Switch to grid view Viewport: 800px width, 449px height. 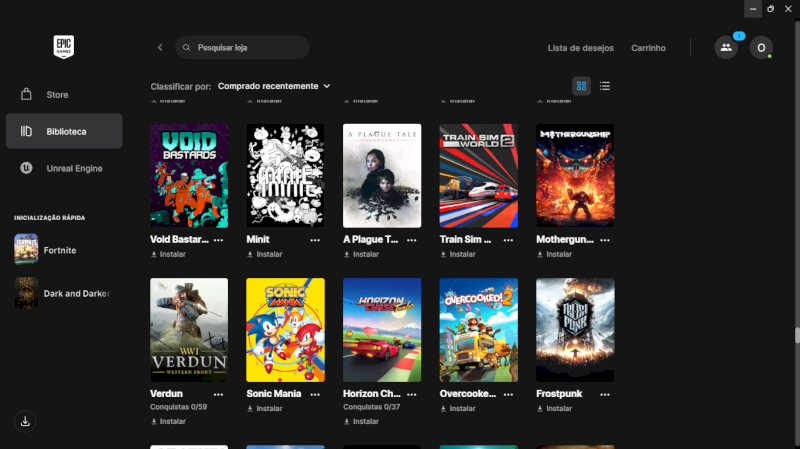pyautogui.click(x=581, y=86)
